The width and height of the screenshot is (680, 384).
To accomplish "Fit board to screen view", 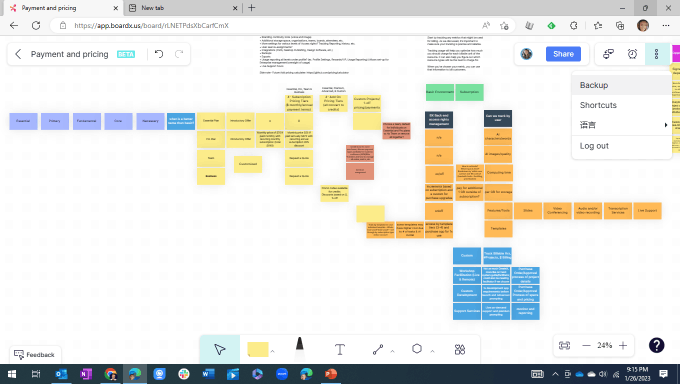I will [564, 345].
